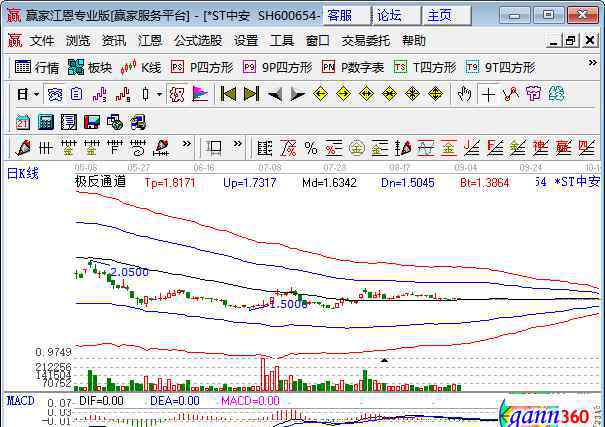Click yellow diamond horizontal compress icon

389,94
